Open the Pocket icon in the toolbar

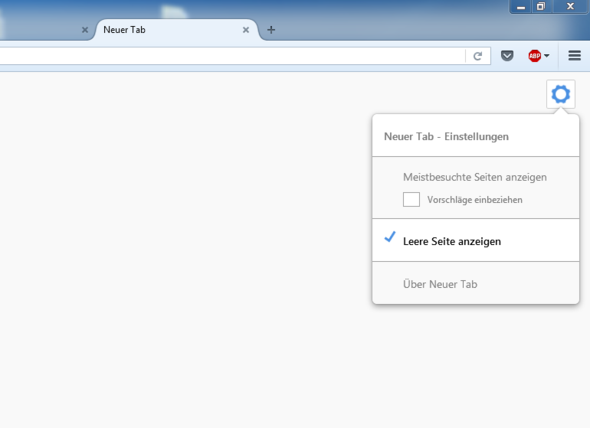coord(507,56)
